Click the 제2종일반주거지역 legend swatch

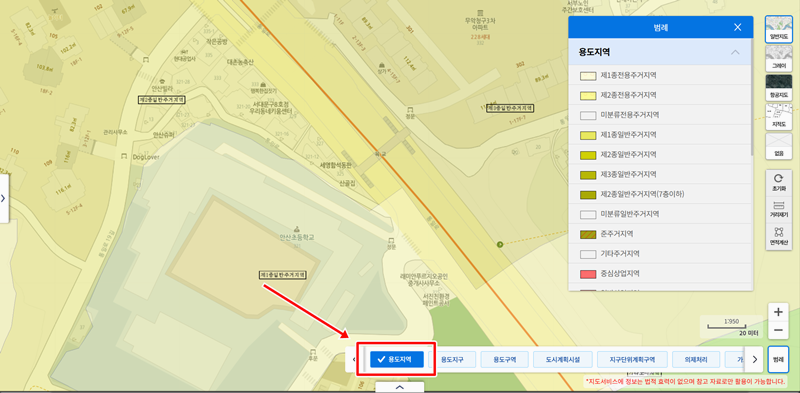[x=588, y=155]
